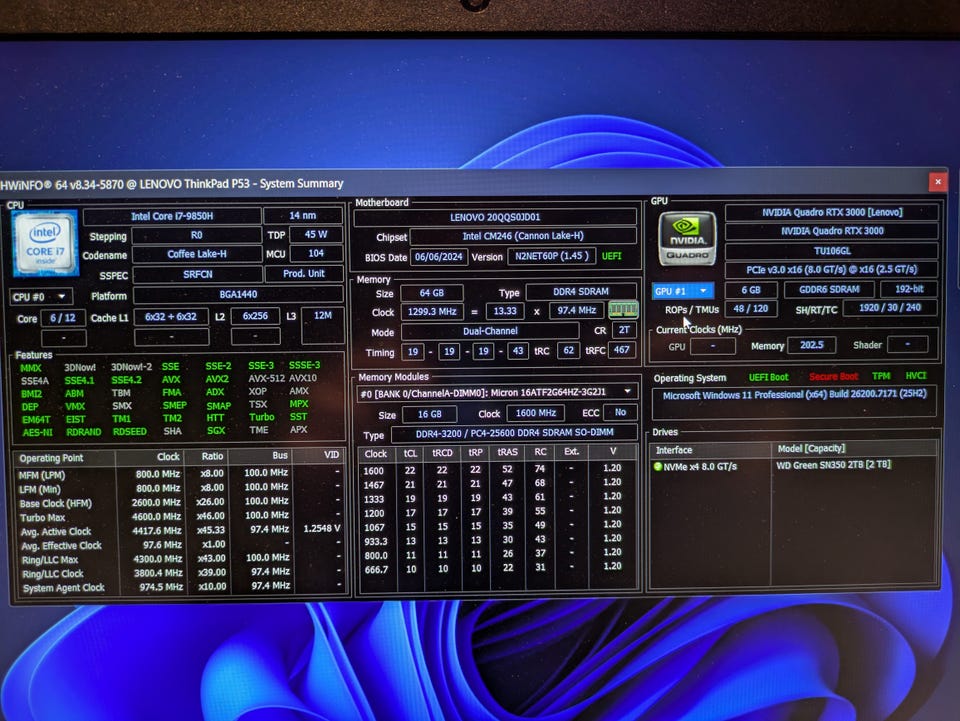Screen dimensions: 960x721
Task: Click the WD Green SN350 2TB drive row
Action: coord(794,466)
